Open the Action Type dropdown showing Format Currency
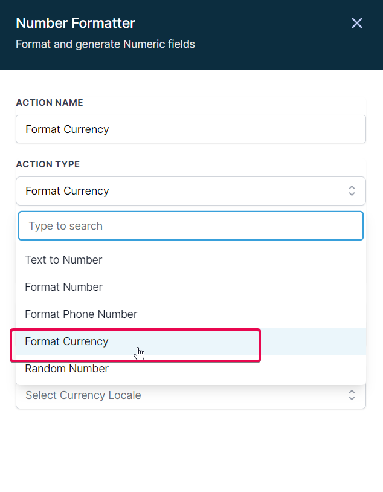Image resolution: width=383 pixels, height=492 pixels. tap(191, 191)
